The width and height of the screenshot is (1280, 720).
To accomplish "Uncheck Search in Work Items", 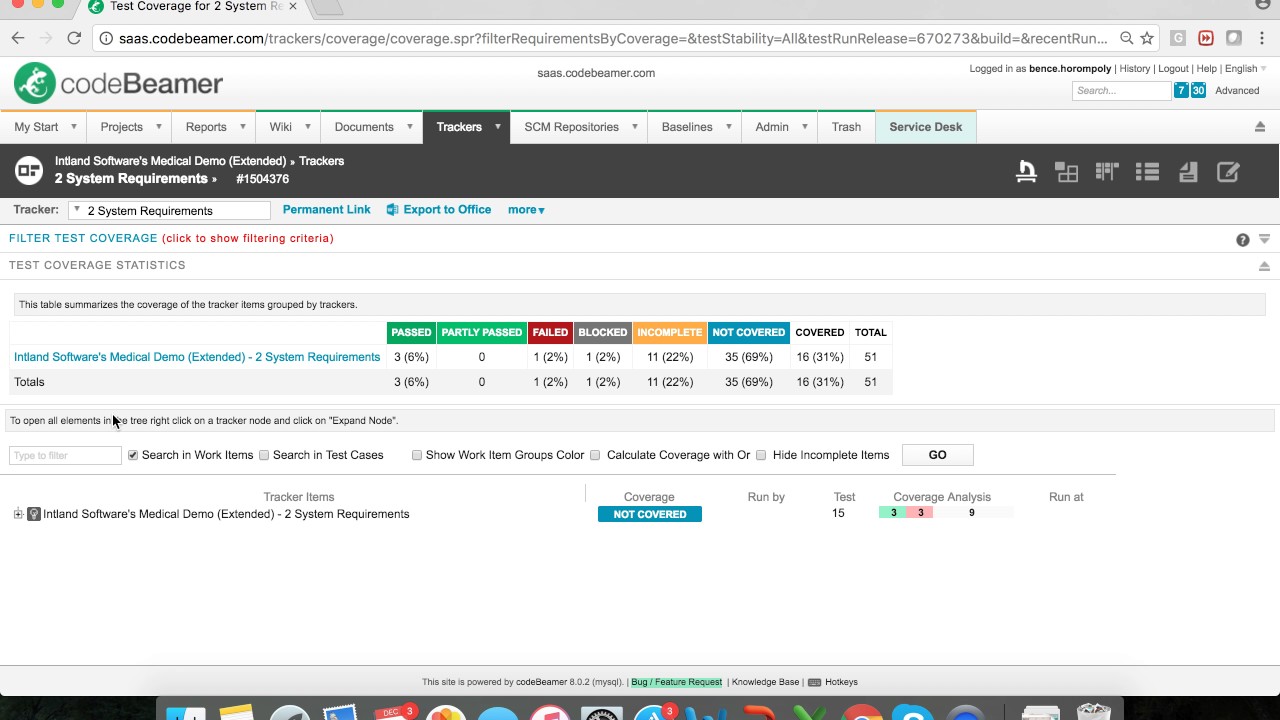I will click(x=132, y=455).
